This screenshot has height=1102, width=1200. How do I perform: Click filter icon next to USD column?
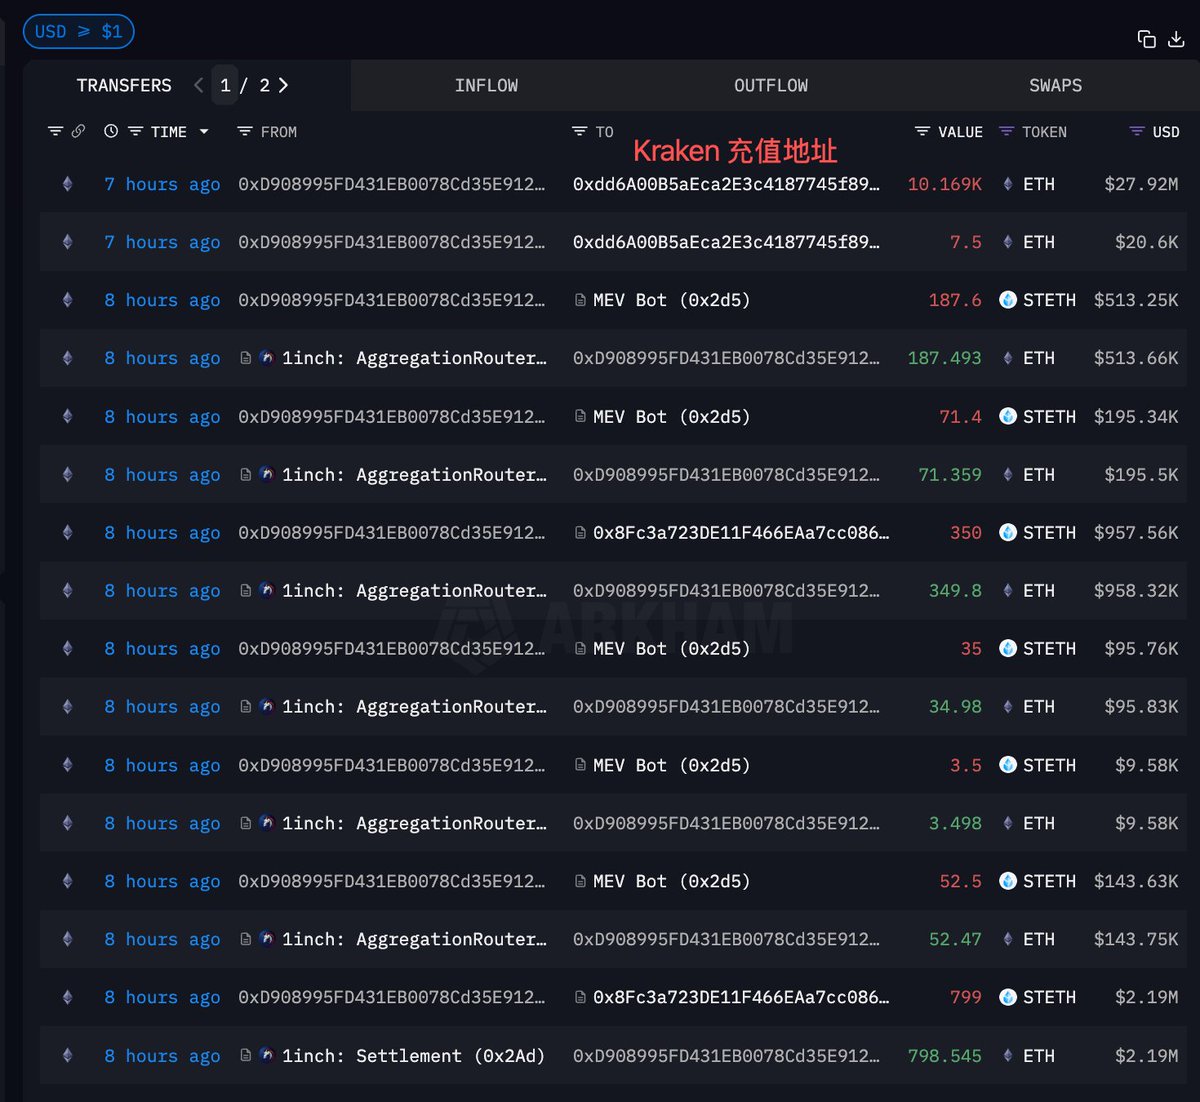[1136, 131]
